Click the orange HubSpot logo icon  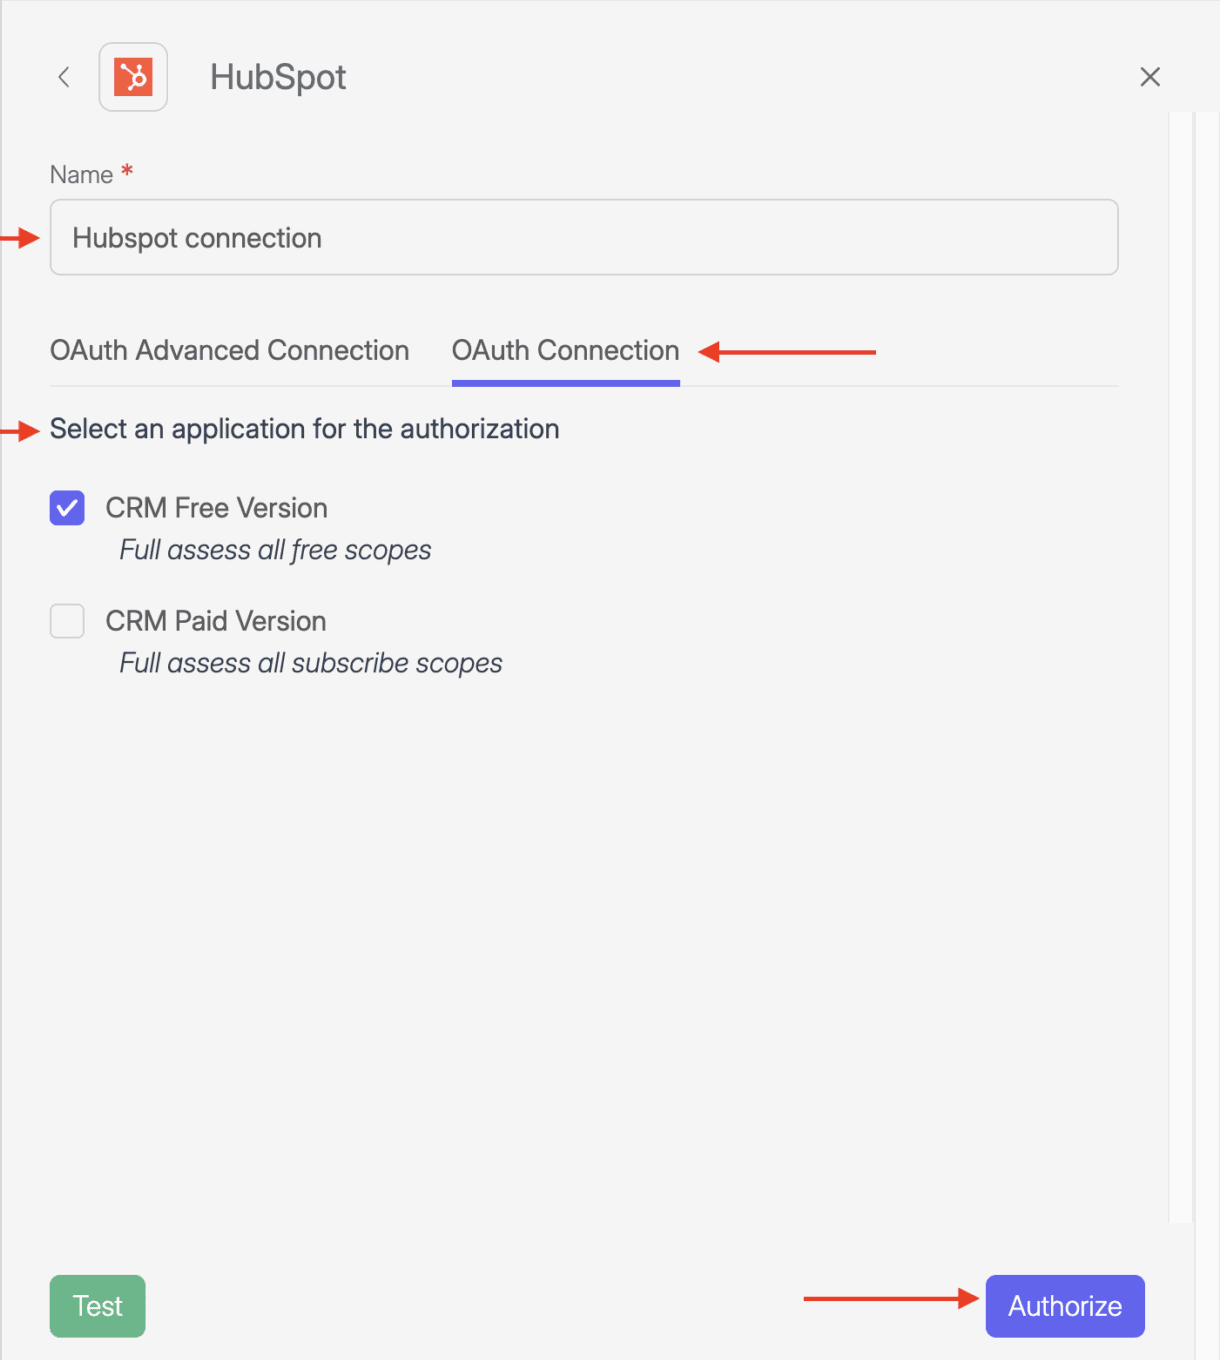pyautogui.click(x=133, y=77)
